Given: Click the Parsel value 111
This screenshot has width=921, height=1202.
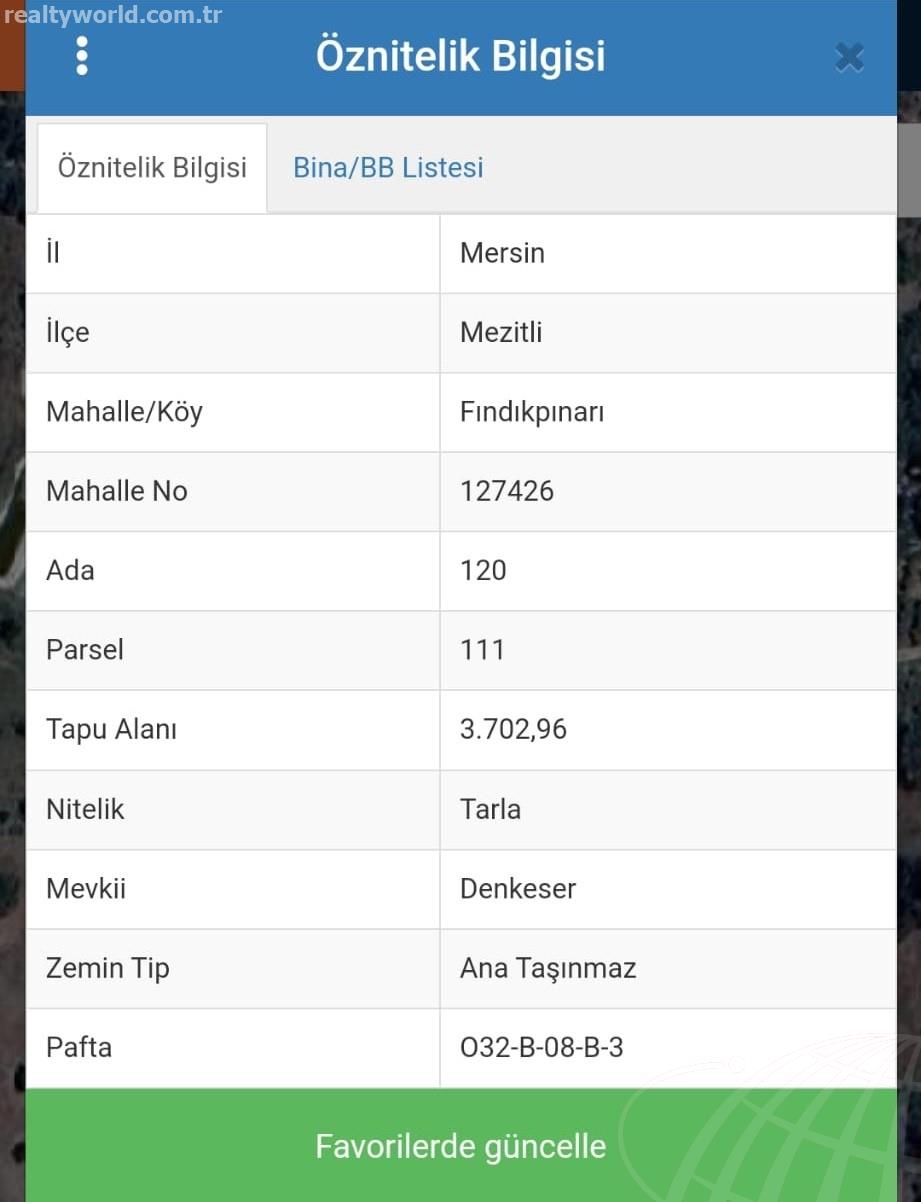Looking at the screenshot, I should 482,650.
